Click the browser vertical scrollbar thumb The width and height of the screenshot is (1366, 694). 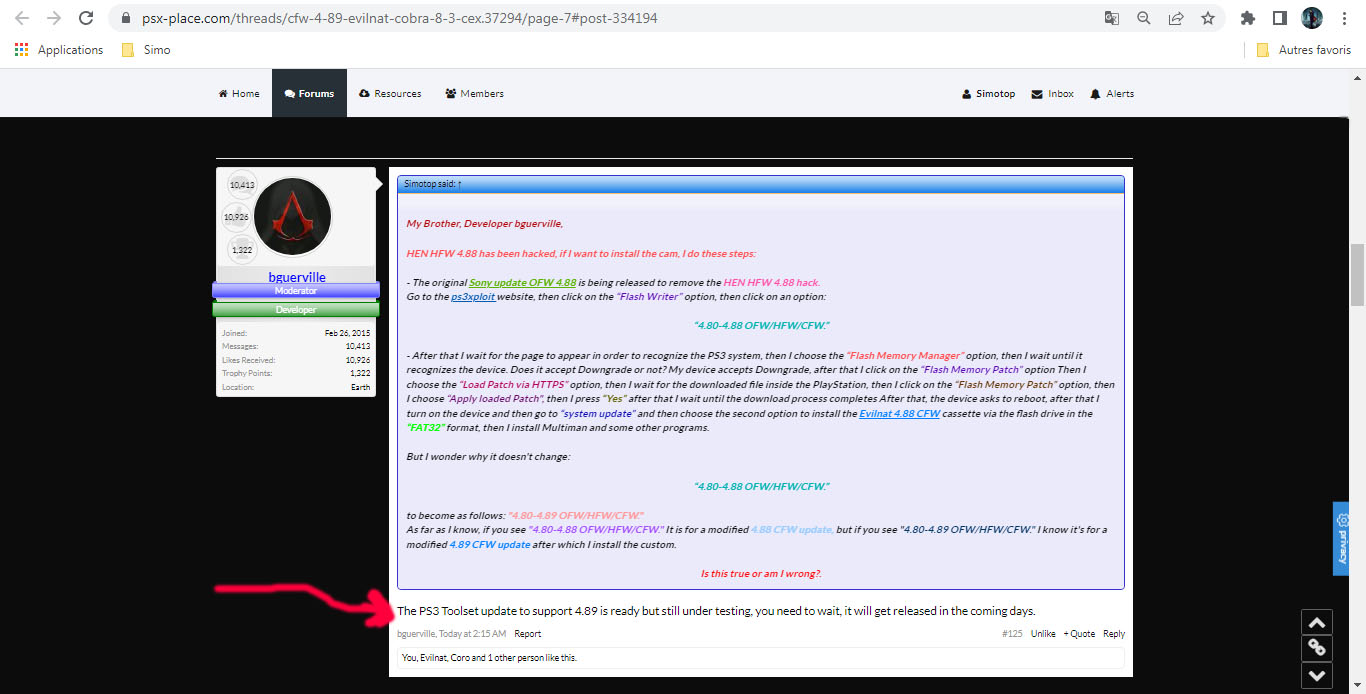coord(1357,275)
